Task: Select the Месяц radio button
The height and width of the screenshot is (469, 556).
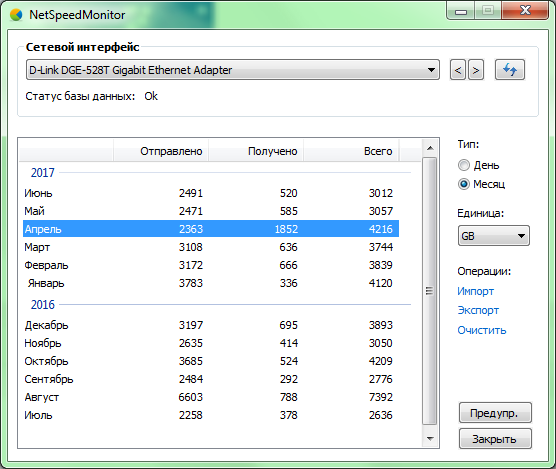Action: click(x=464, y=184)
